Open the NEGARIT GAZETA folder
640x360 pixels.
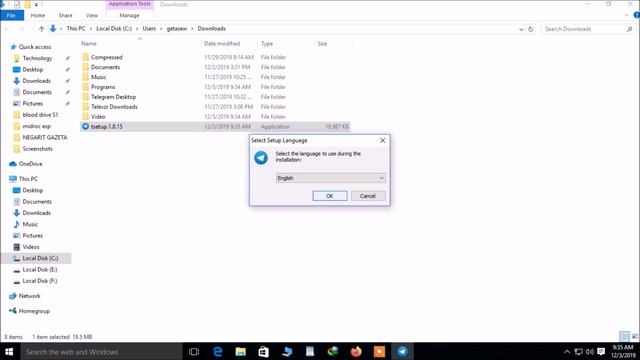(44, 138)
